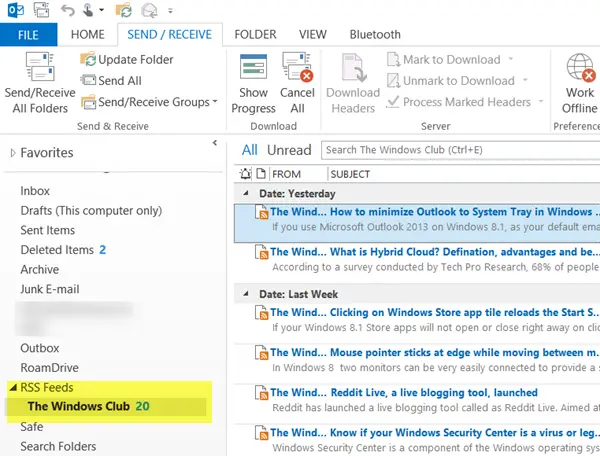
Task: Open the Junk E-mail folder
Action: (x=50, y=289)
